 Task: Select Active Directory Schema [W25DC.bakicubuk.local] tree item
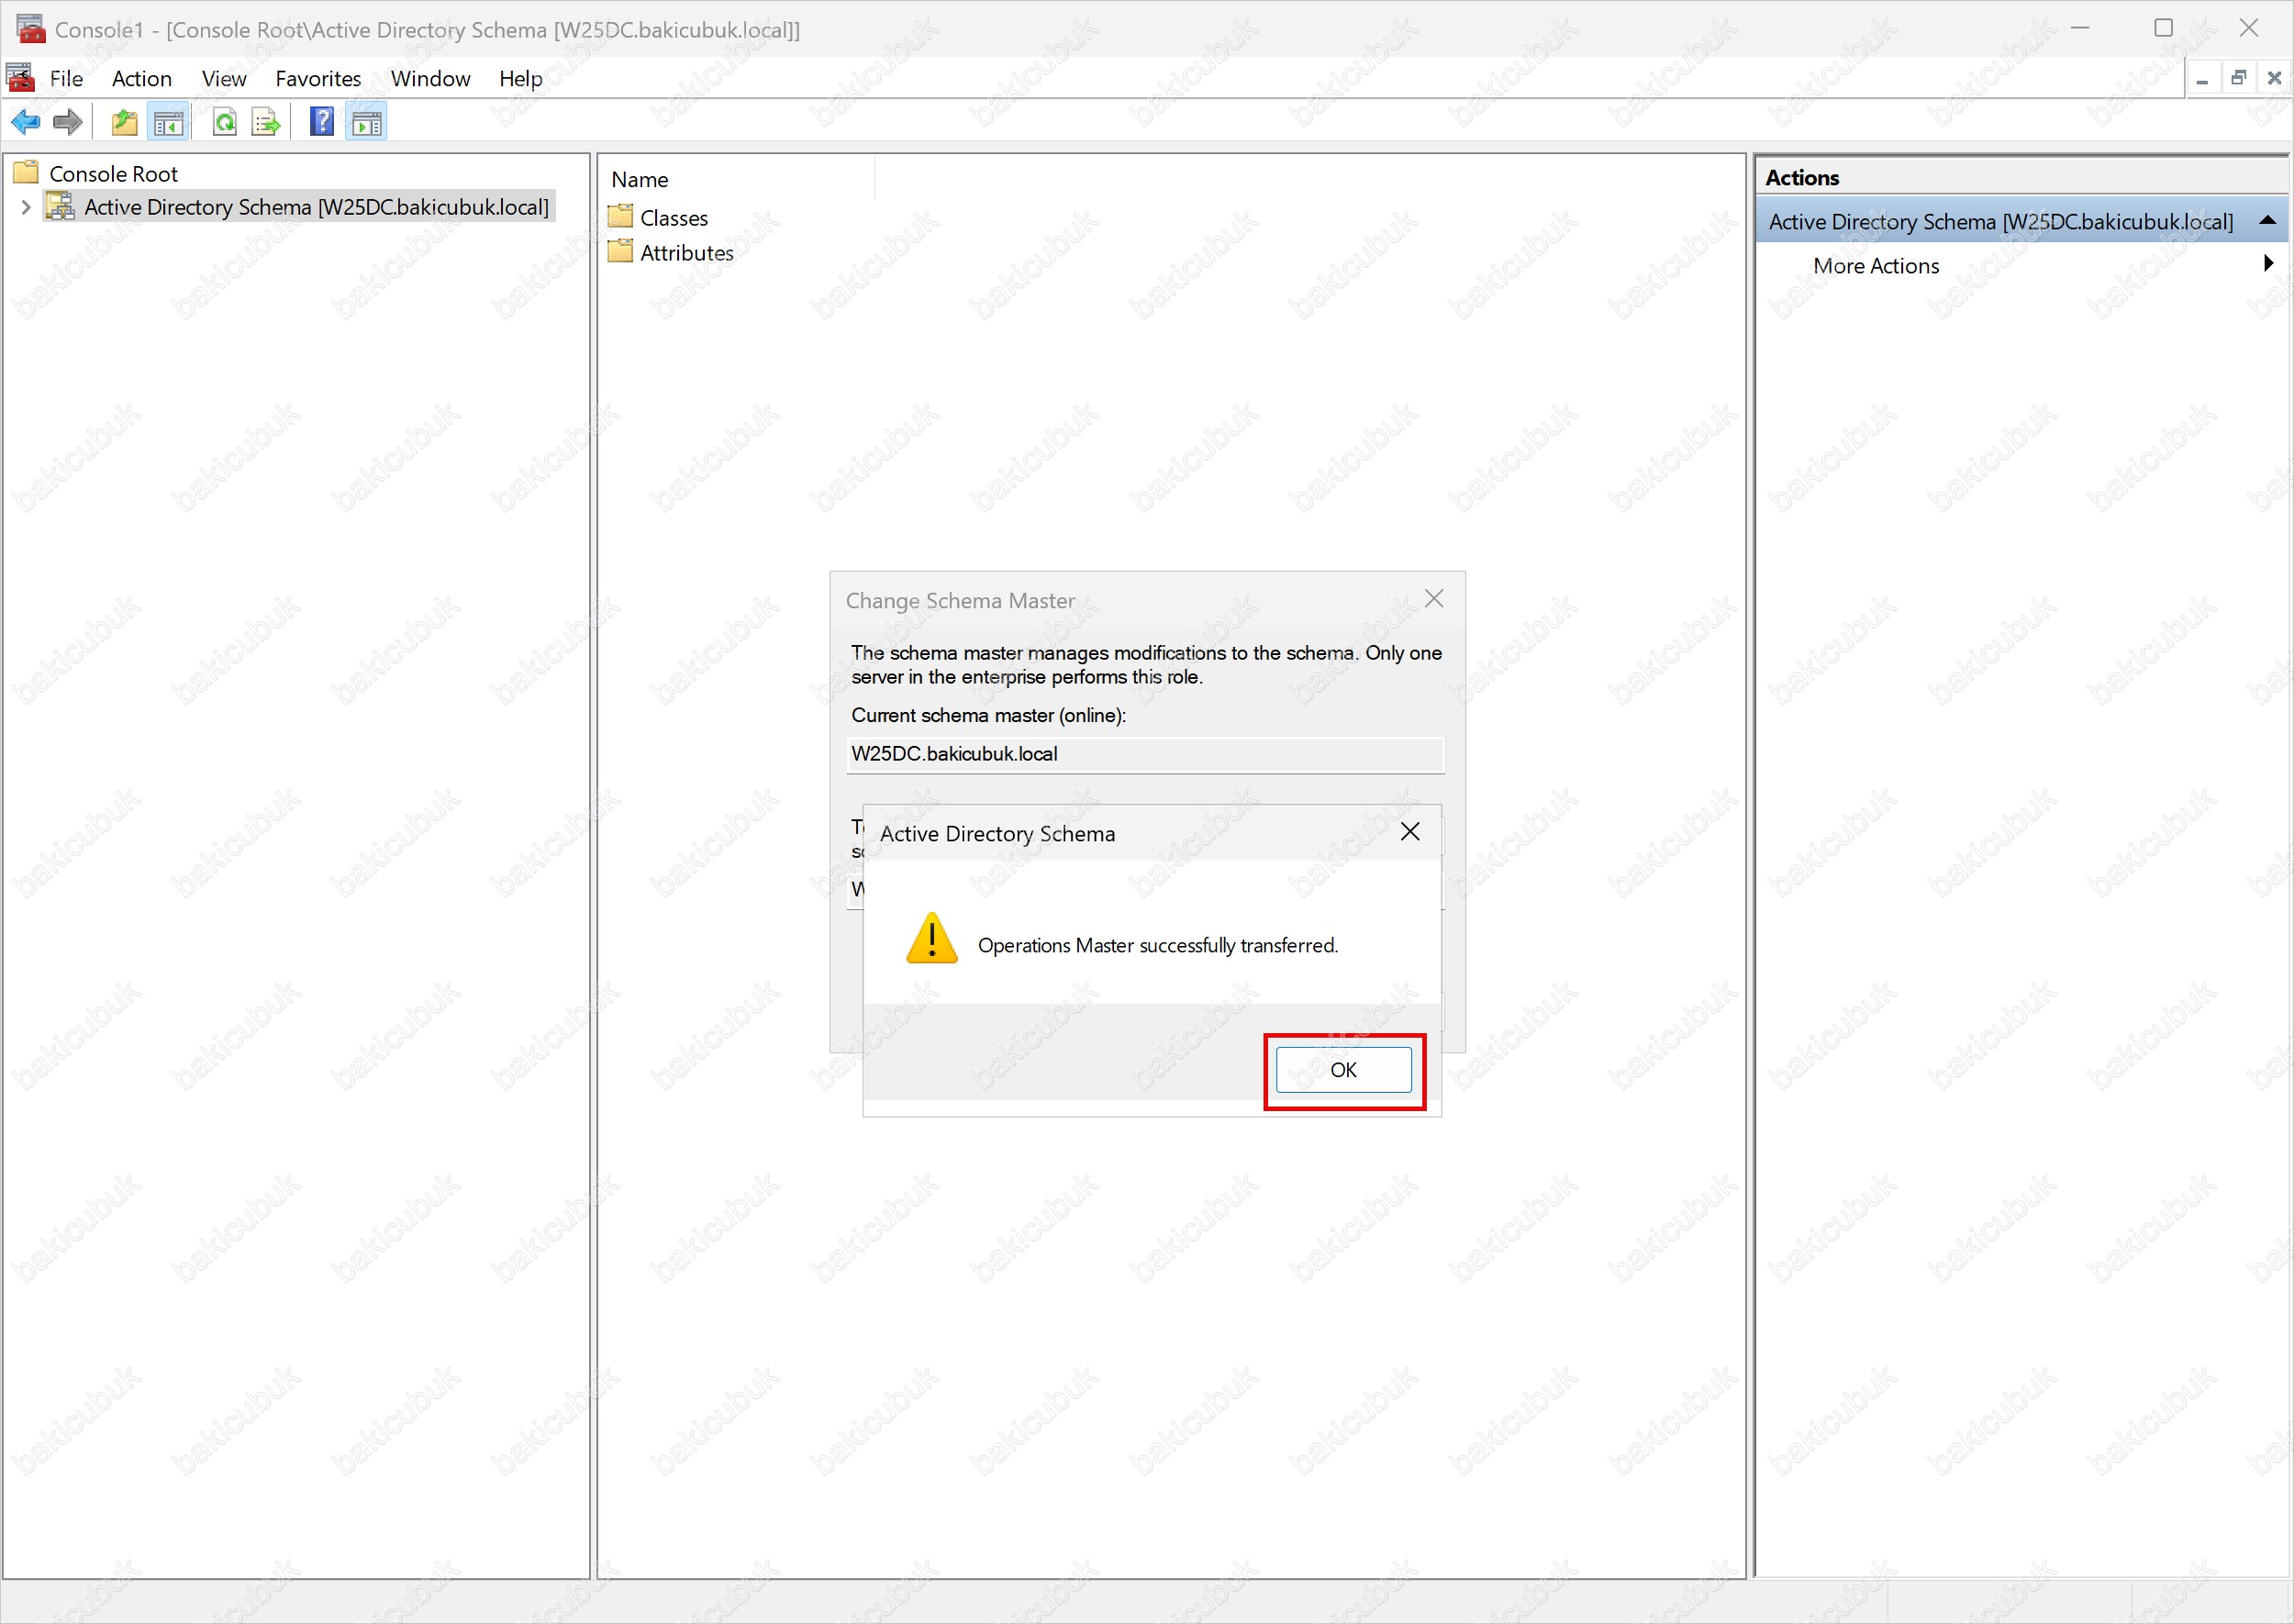pos(316,207)
